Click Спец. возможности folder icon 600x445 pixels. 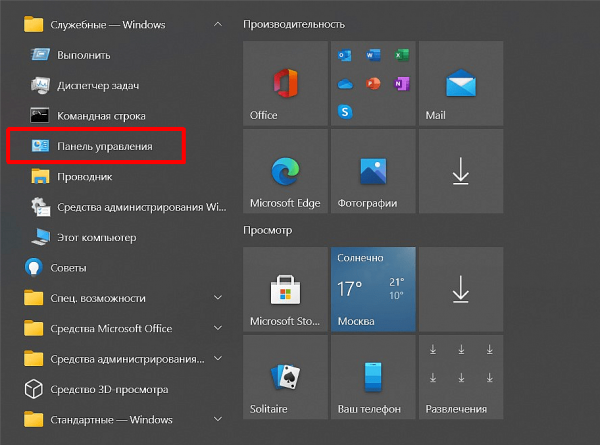click(x=33, y=298)
